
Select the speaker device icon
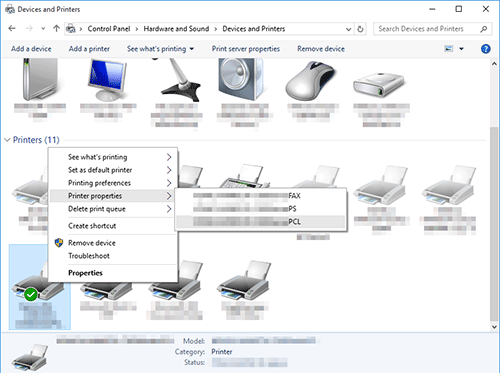pyautogui.click(x=240, y=80)
